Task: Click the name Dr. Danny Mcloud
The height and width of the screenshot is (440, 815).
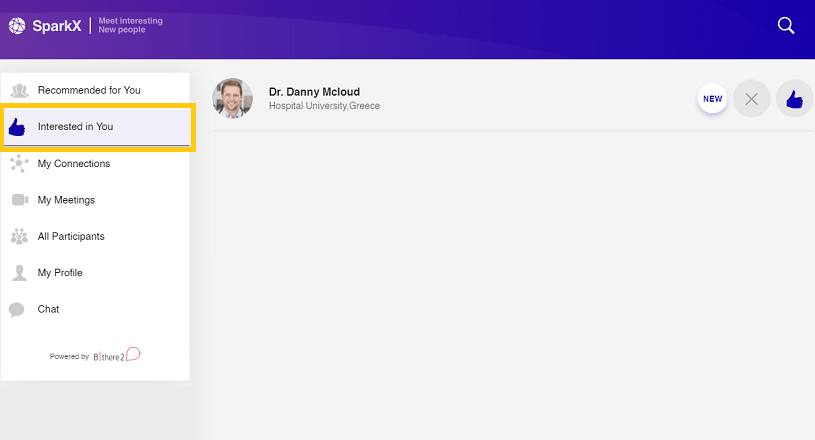Action: [314, 92]
